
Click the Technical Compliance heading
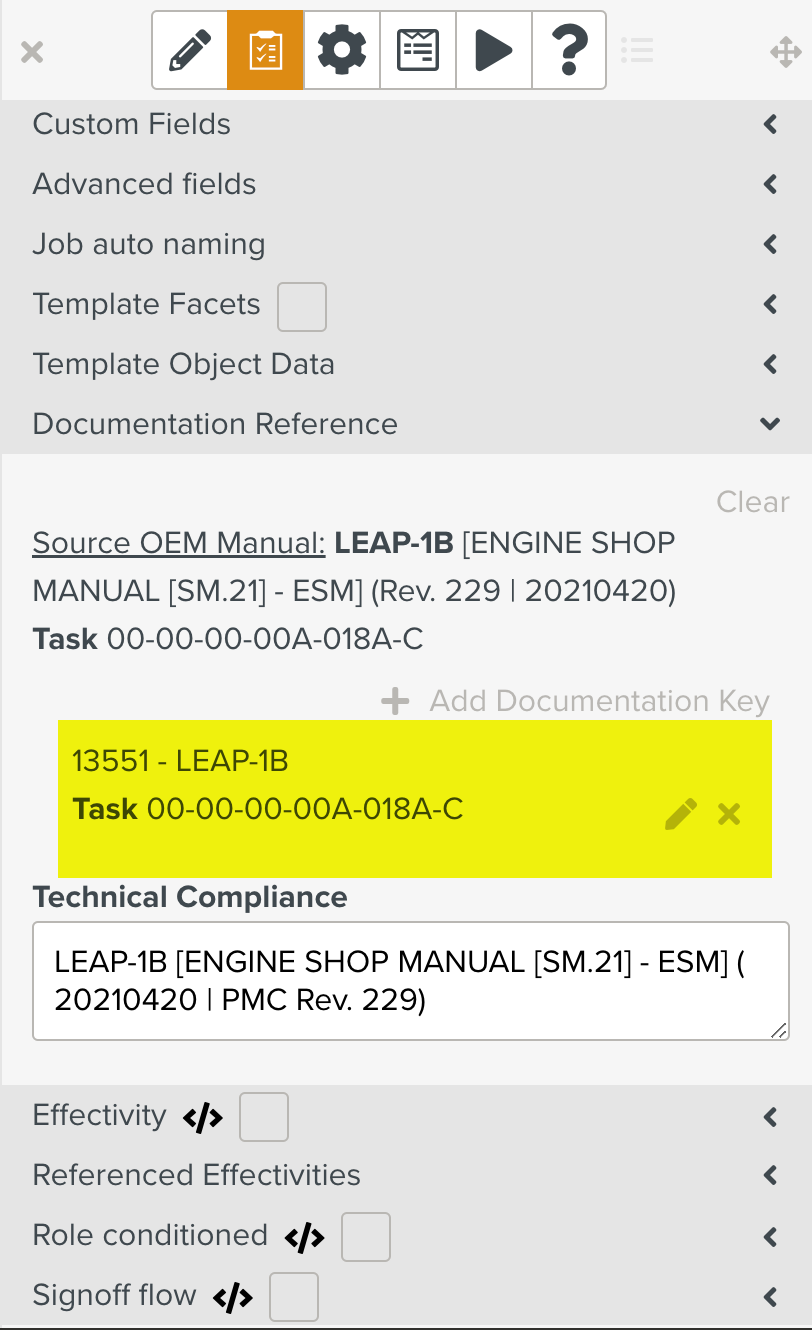(190, 897)
